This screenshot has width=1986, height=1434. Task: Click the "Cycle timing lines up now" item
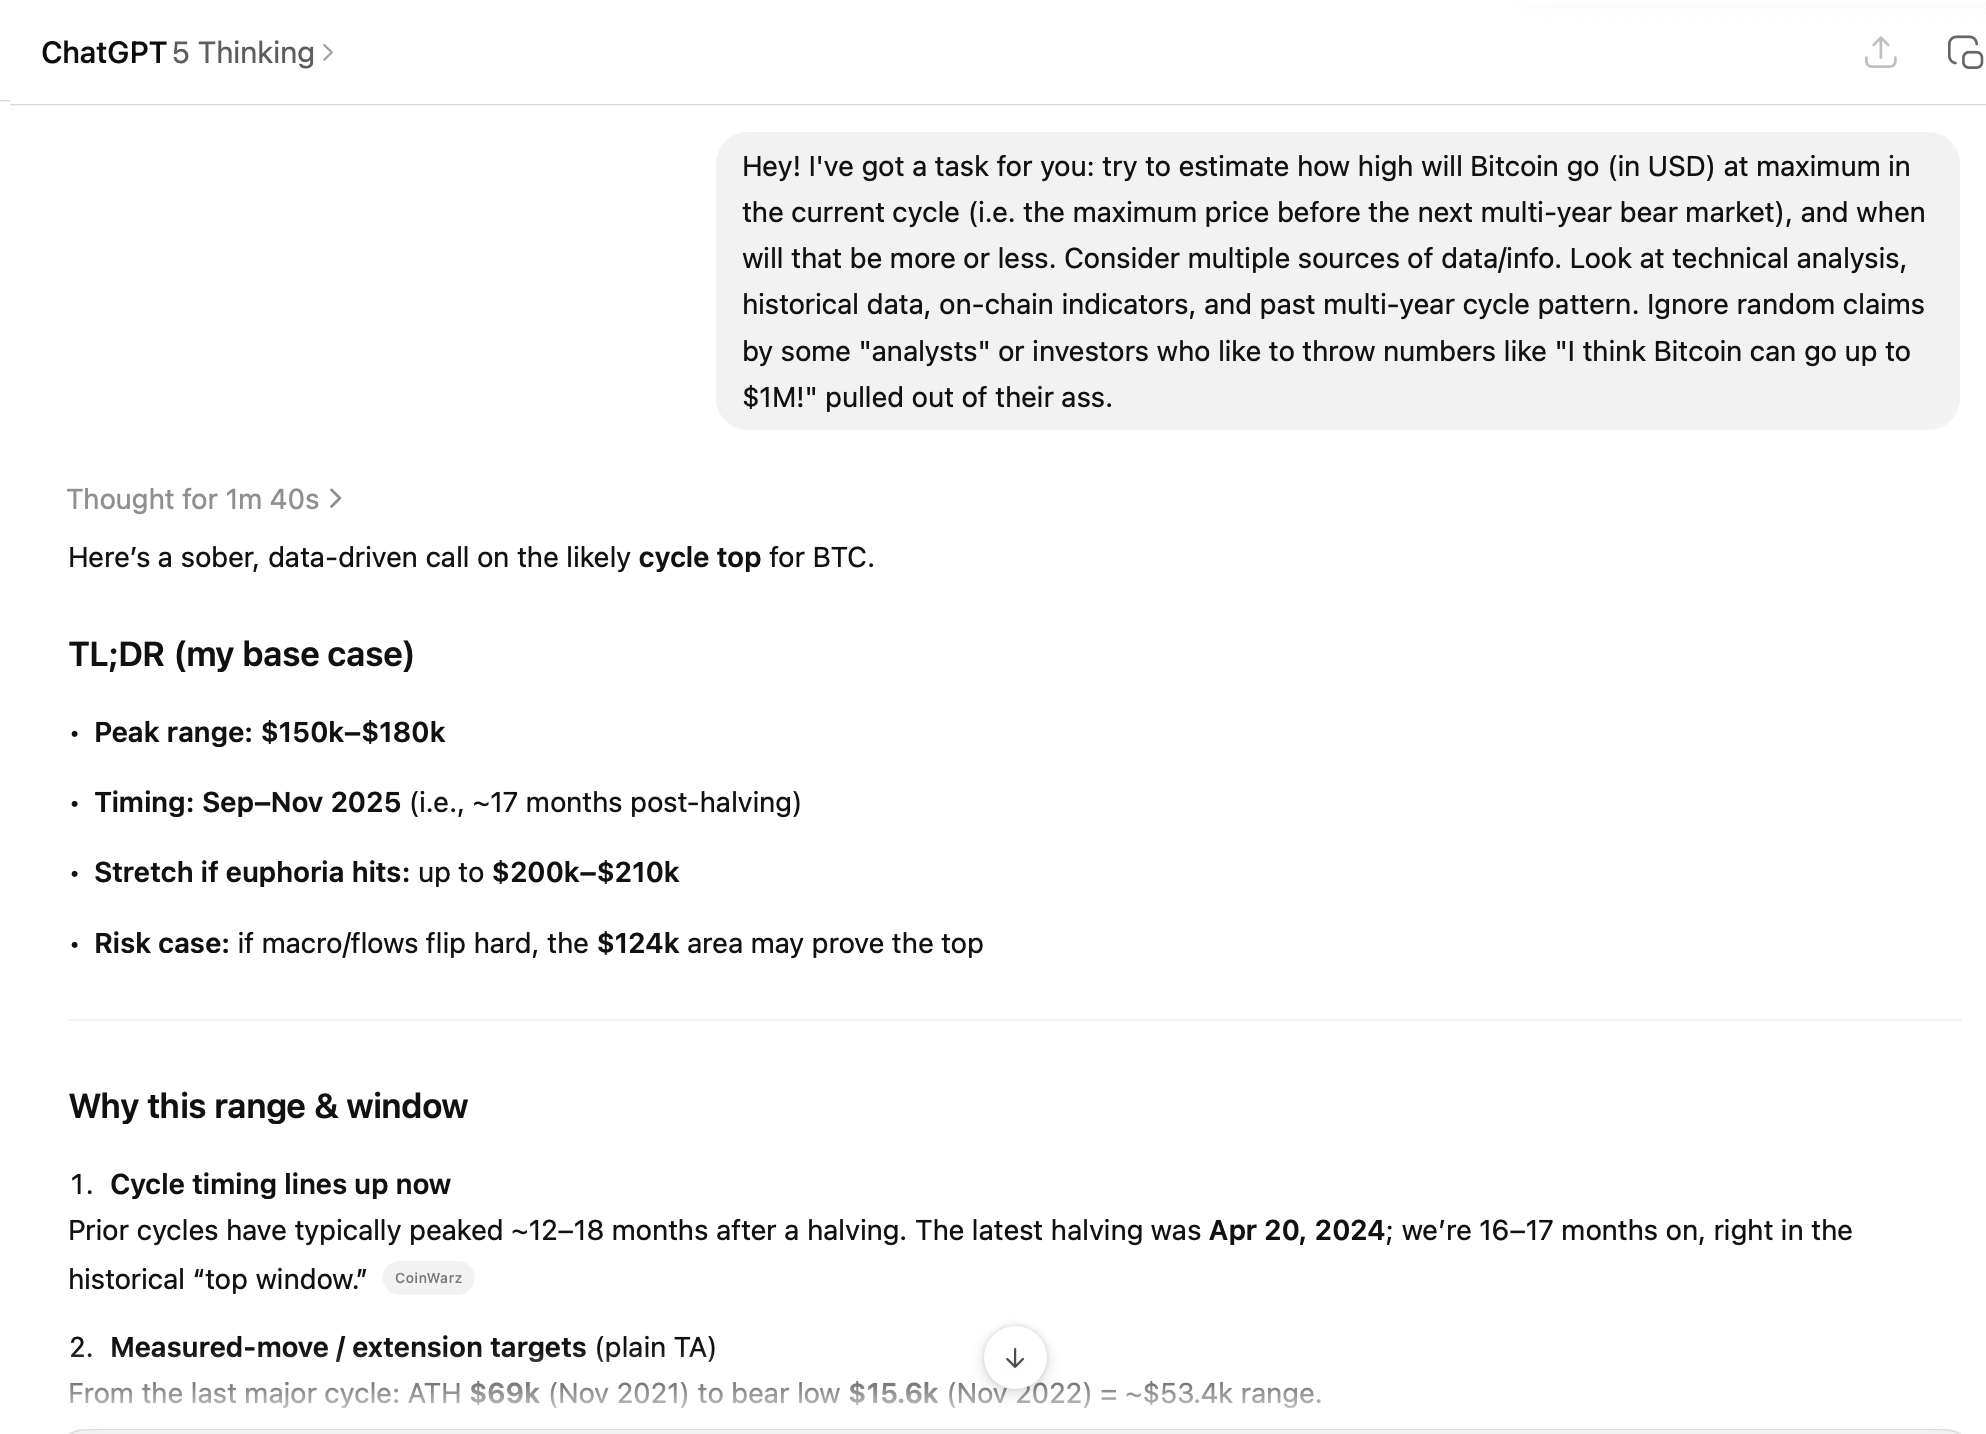[280, 1184]
